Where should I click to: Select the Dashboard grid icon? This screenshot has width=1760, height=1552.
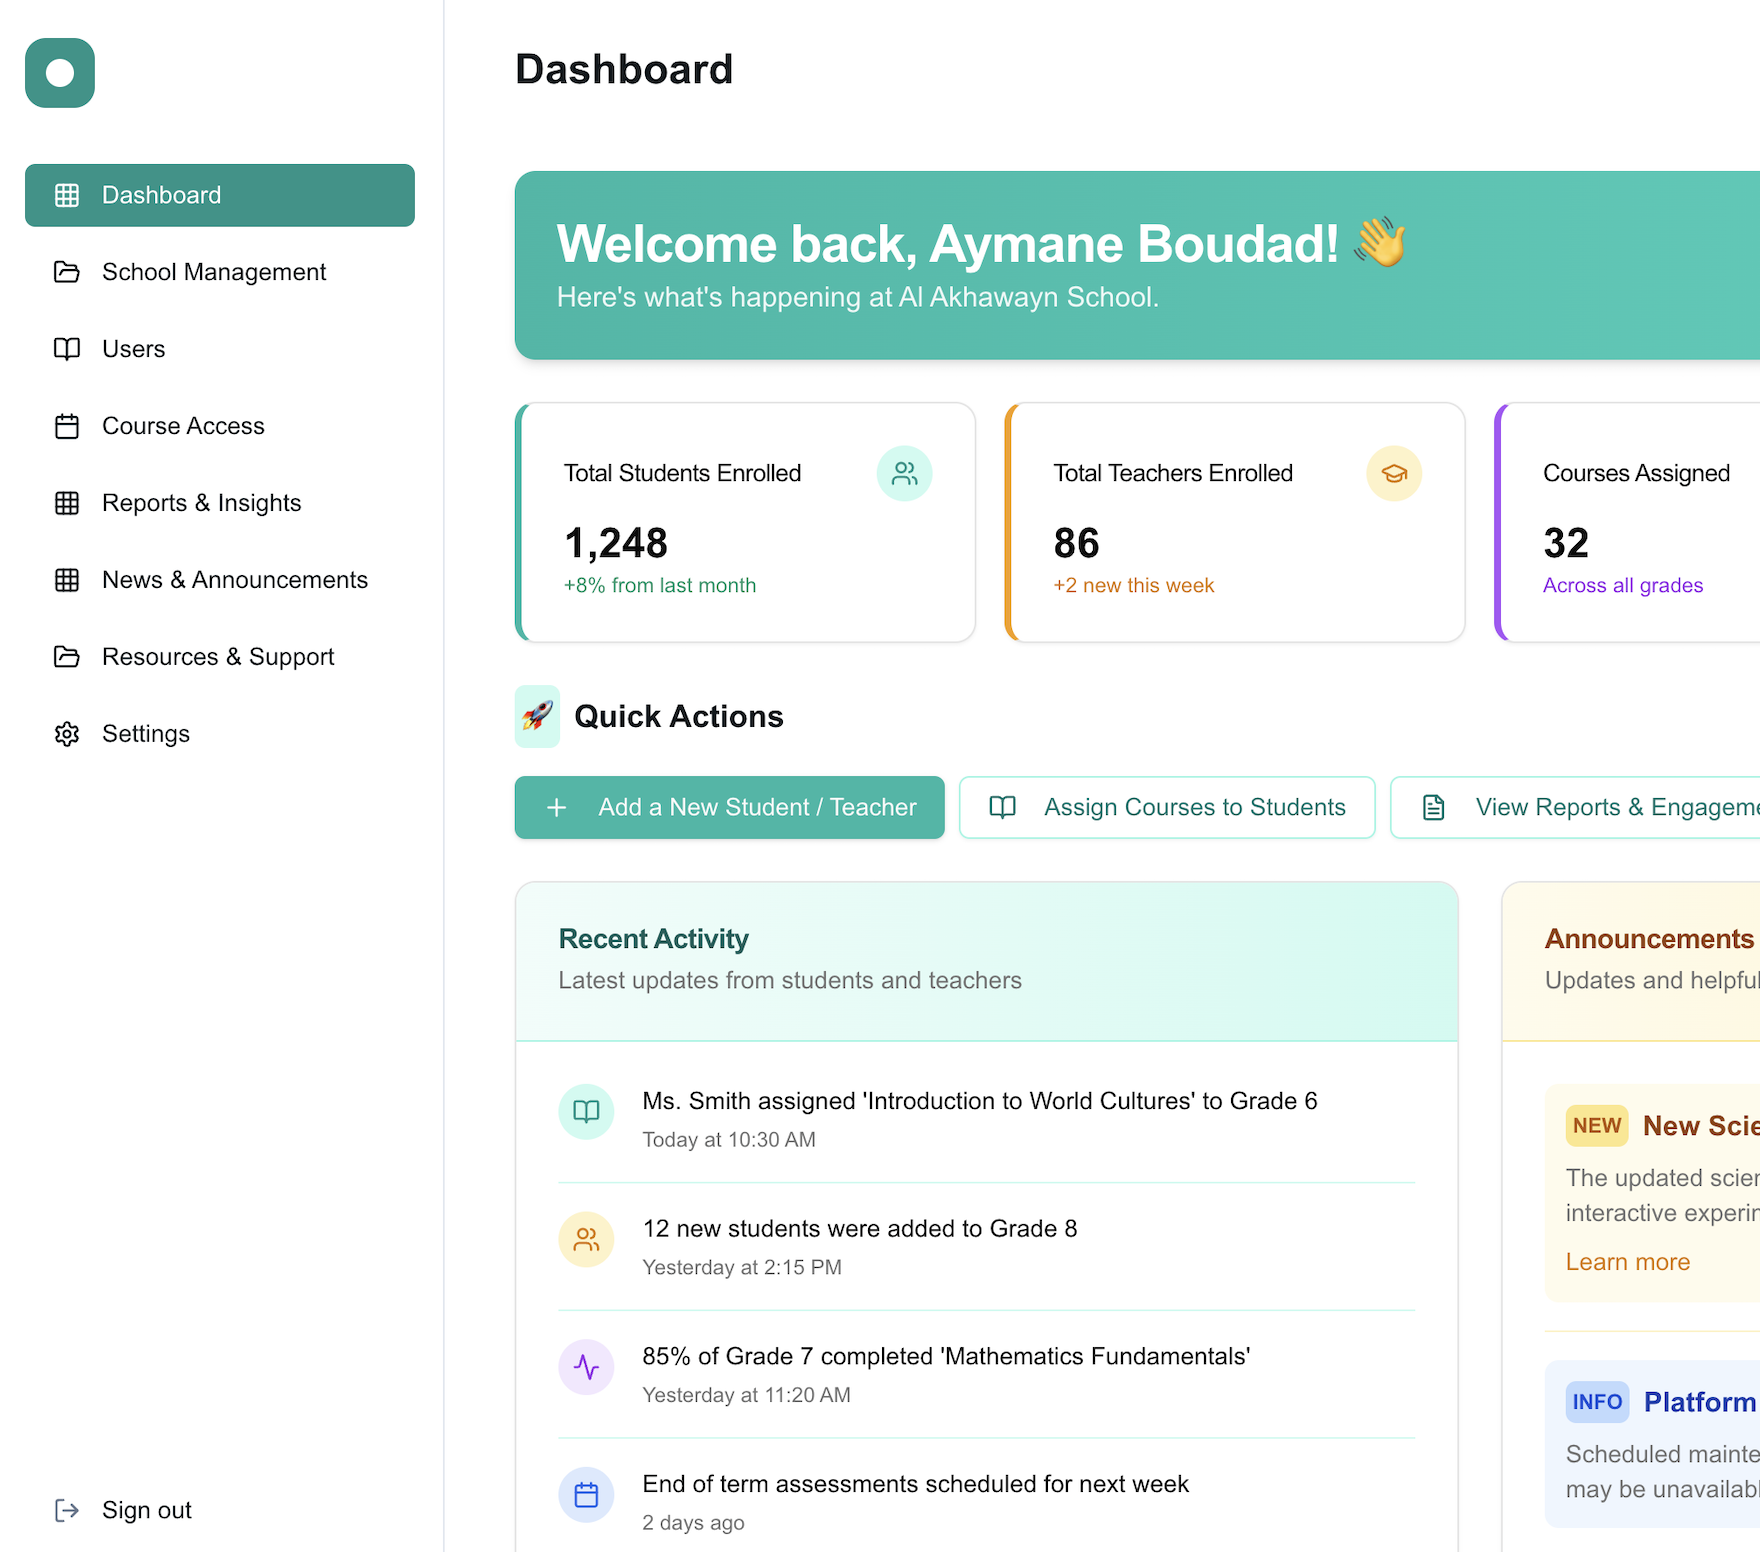[66, 195]
